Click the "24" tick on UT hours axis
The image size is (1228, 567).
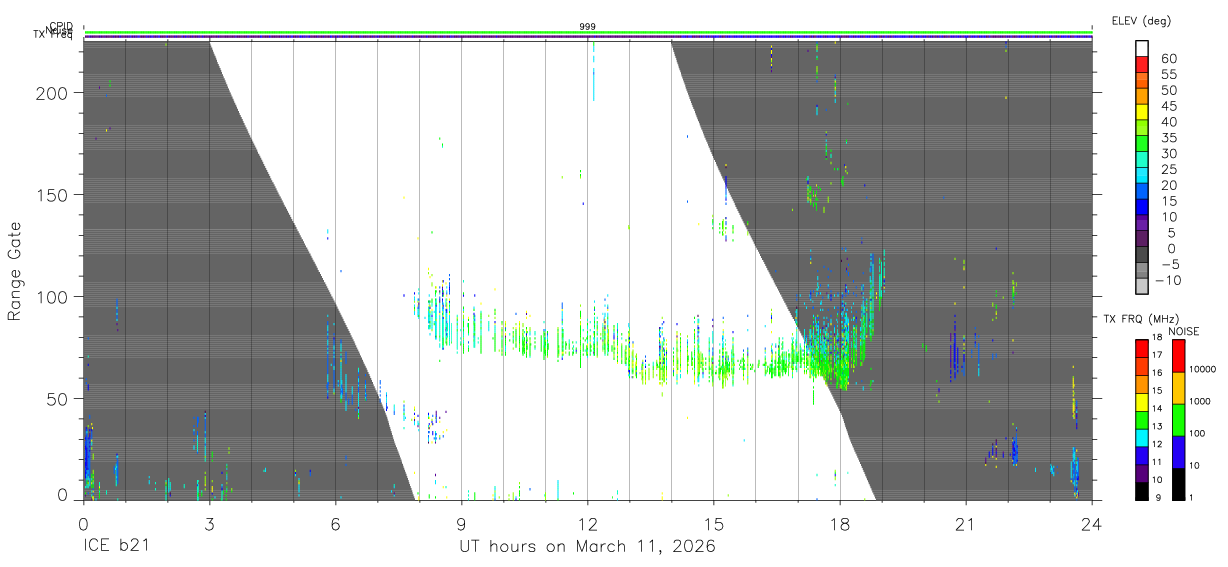tap(1091, 524)
